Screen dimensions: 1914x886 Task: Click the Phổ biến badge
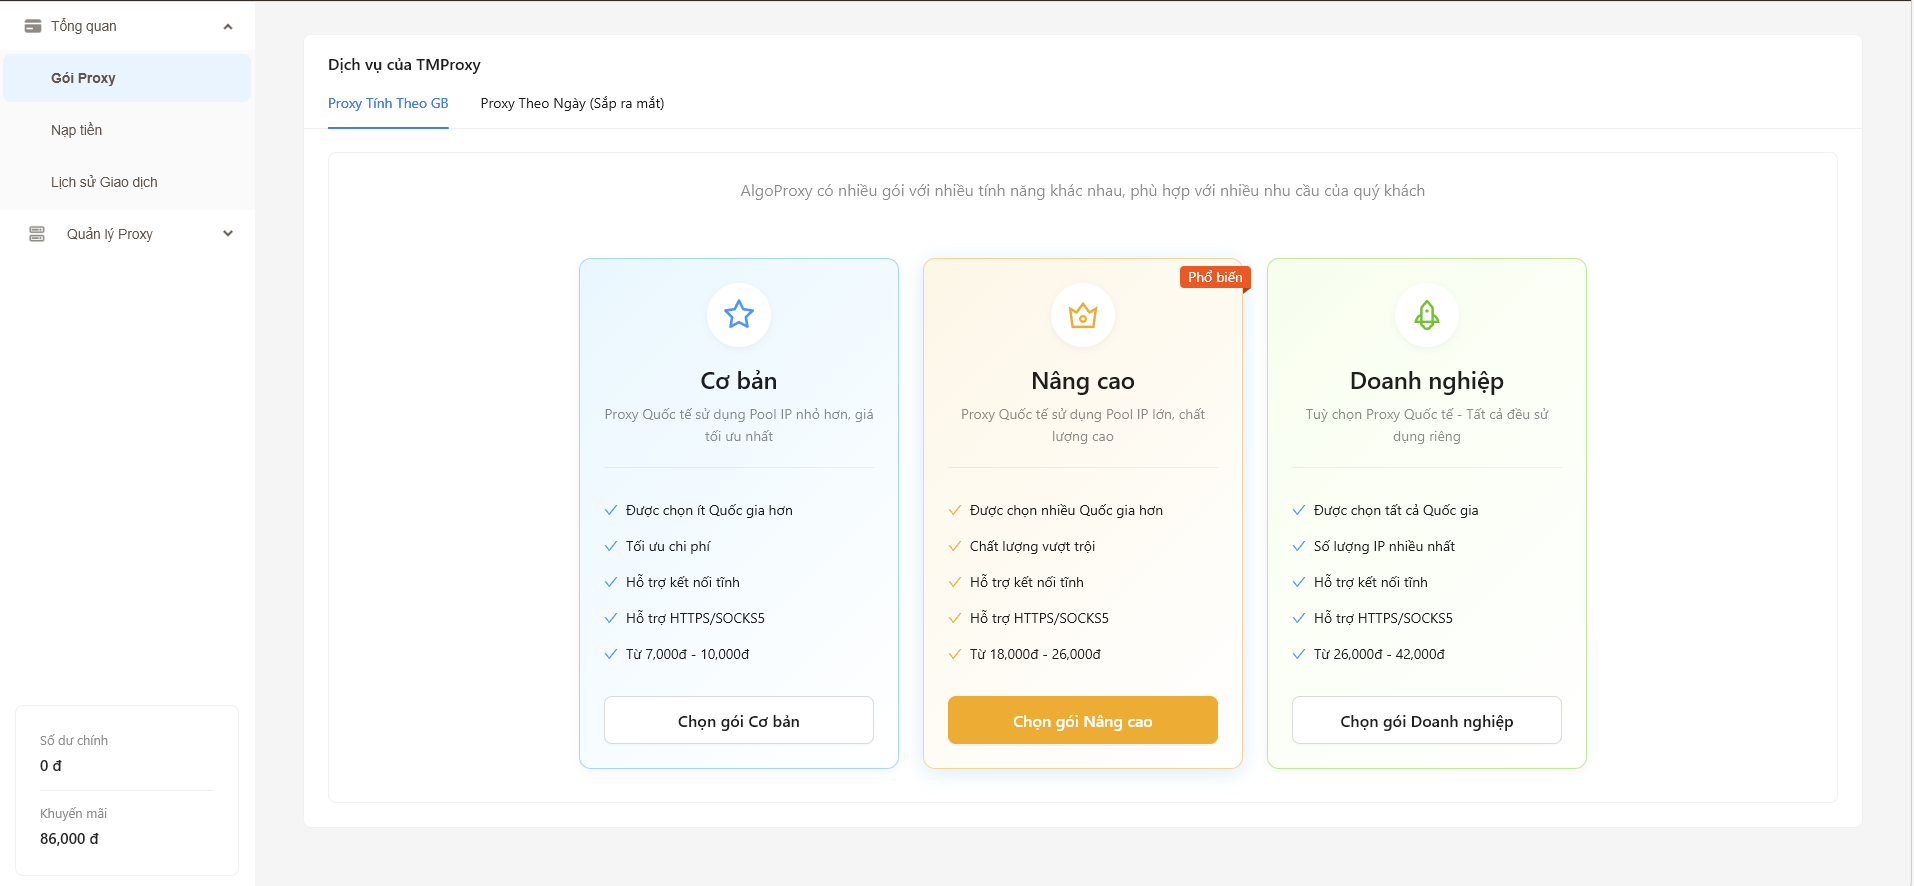click(1215, 277)
